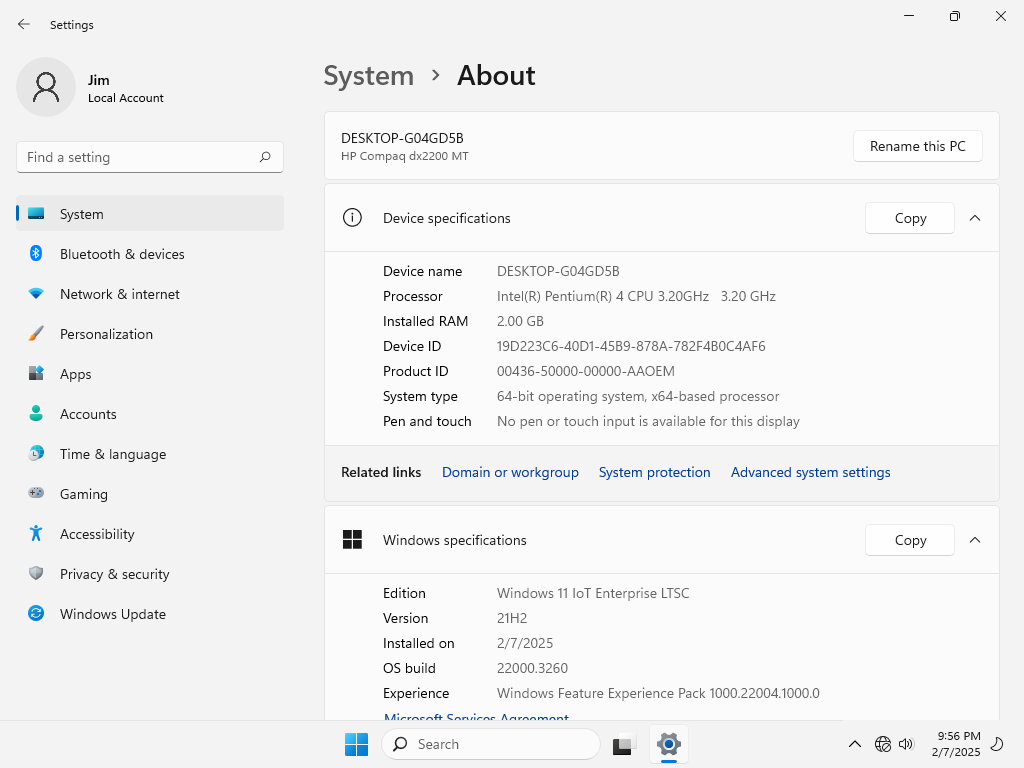The height and width of the screenshot is (768, 1024).
Task: Open System protection link
Action: [x=654, y=472]
